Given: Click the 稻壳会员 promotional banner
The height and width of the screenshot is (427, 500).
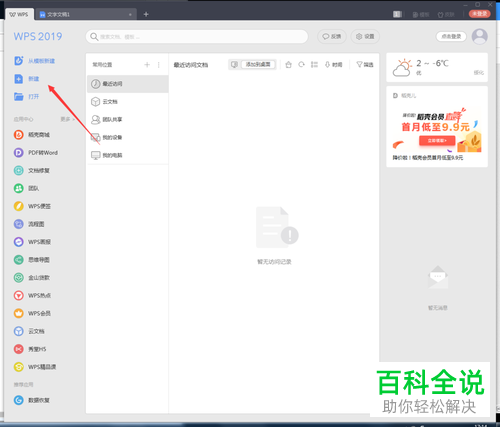Looking at the screenshot, I should point(437,130).
